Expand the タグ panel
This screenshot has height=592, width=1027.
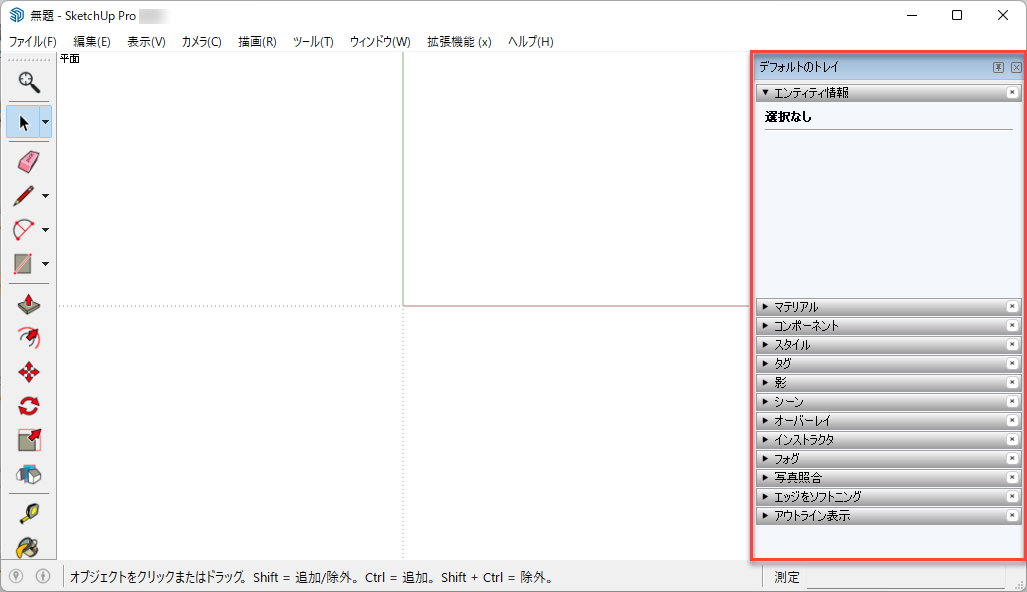coord(782,364)
